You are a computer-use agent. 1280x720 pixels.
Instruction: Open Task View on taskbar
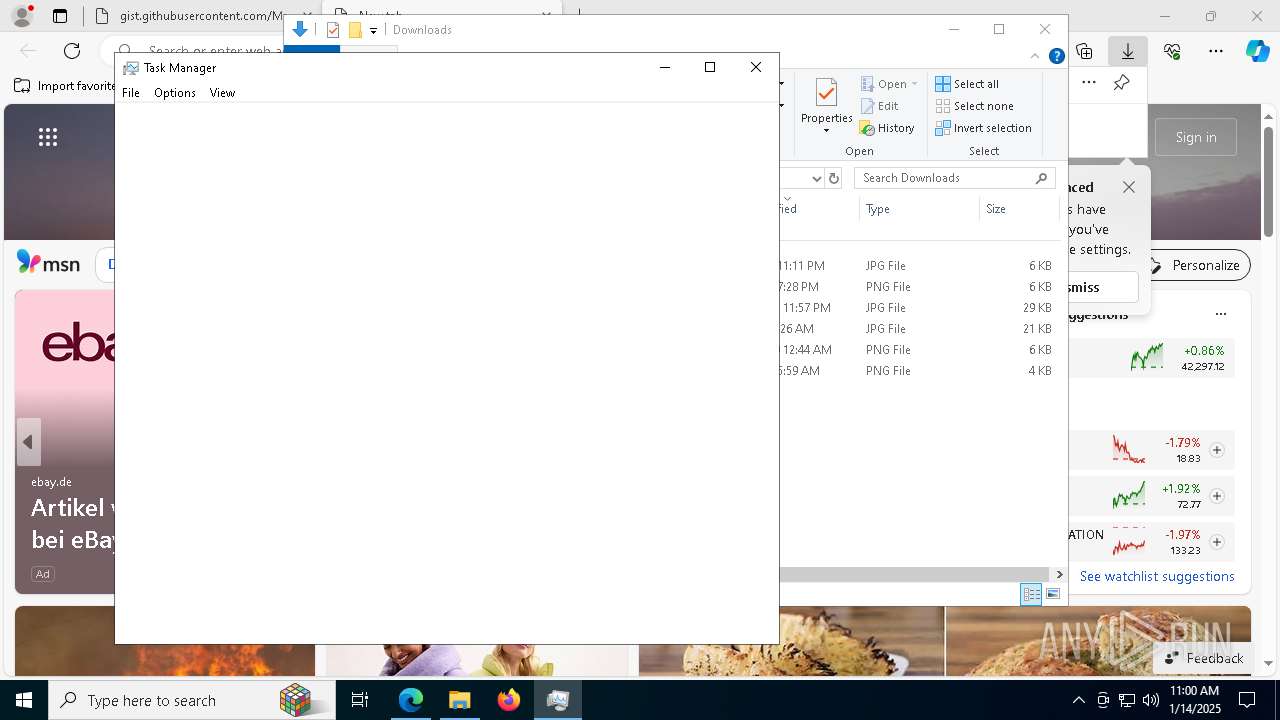(x=360, y=700)
